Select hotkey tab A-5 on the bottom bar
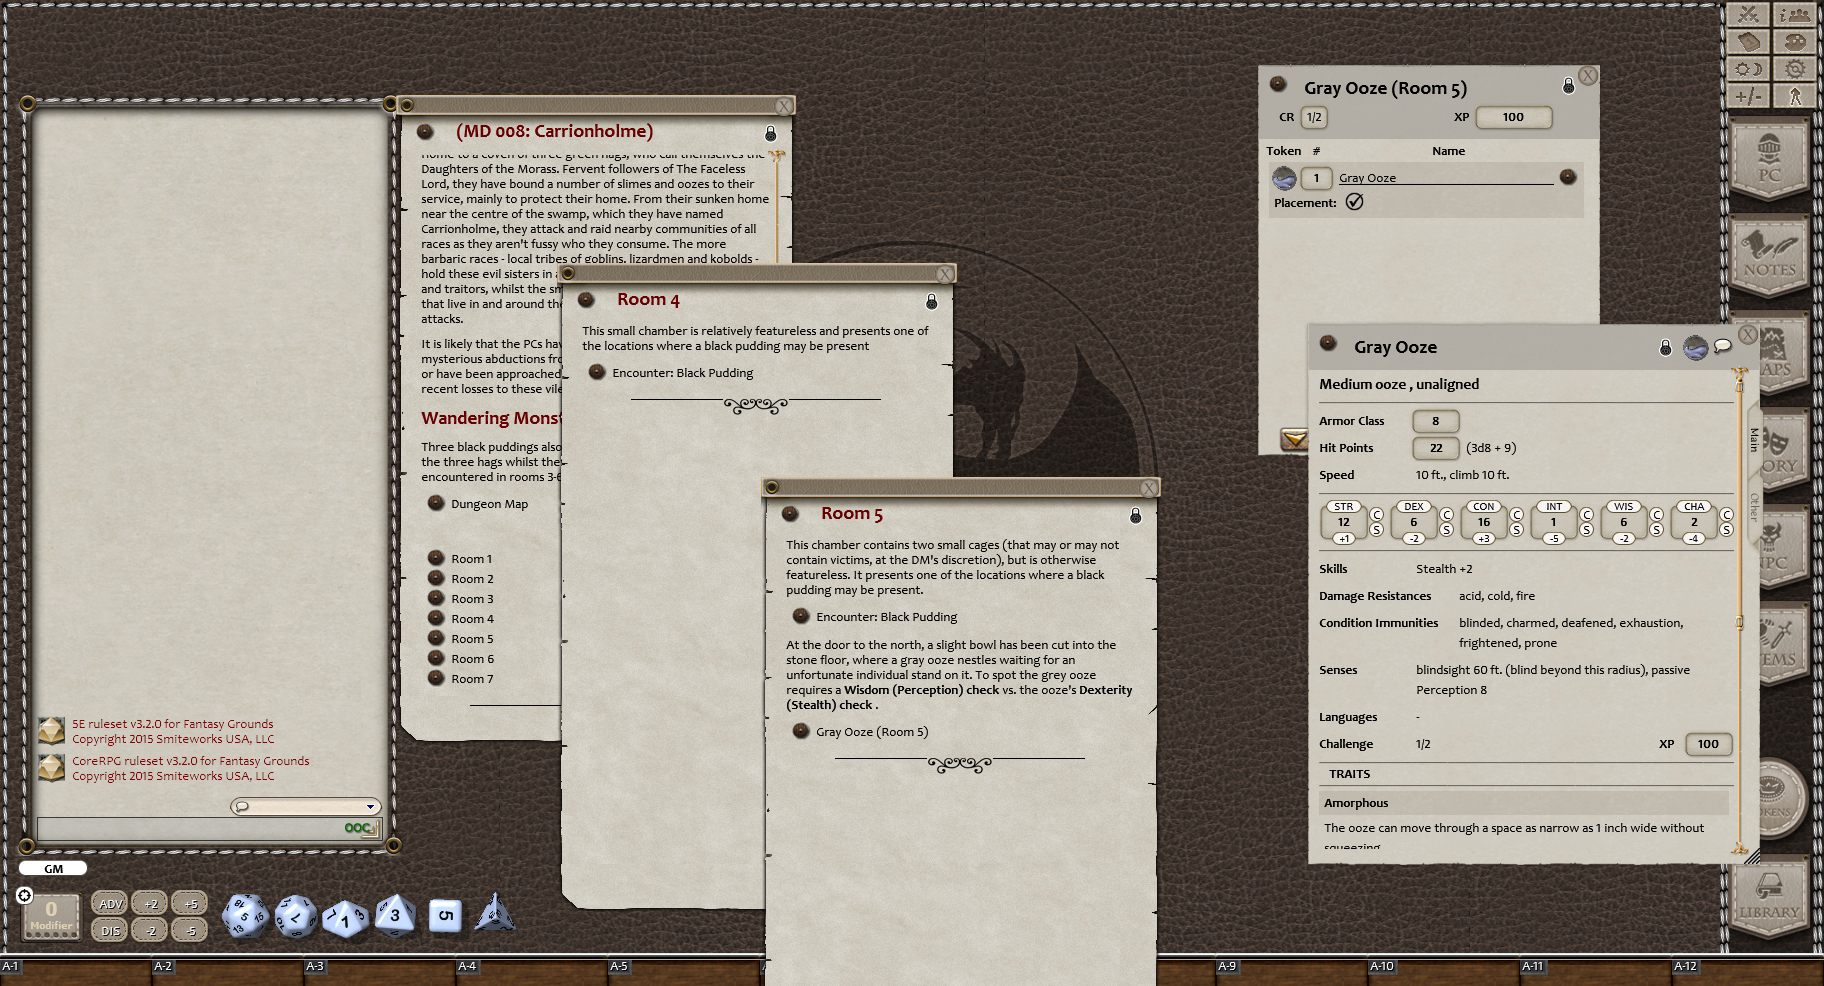Screen dimensions: 1824x986 tap(618, 967)
